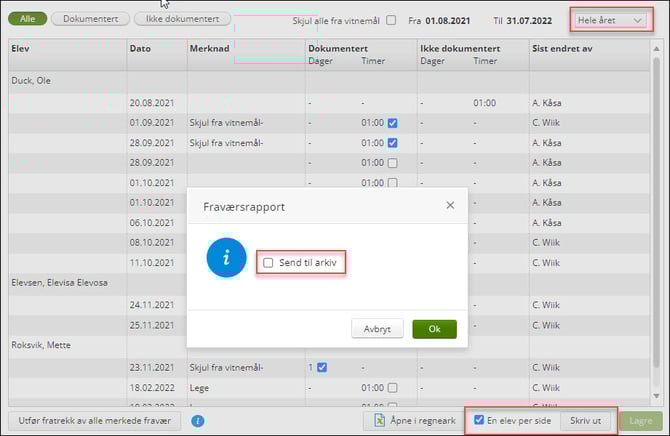
Task: Close the Fraværsrapport dialog with X
Action: tap(450, 205)
